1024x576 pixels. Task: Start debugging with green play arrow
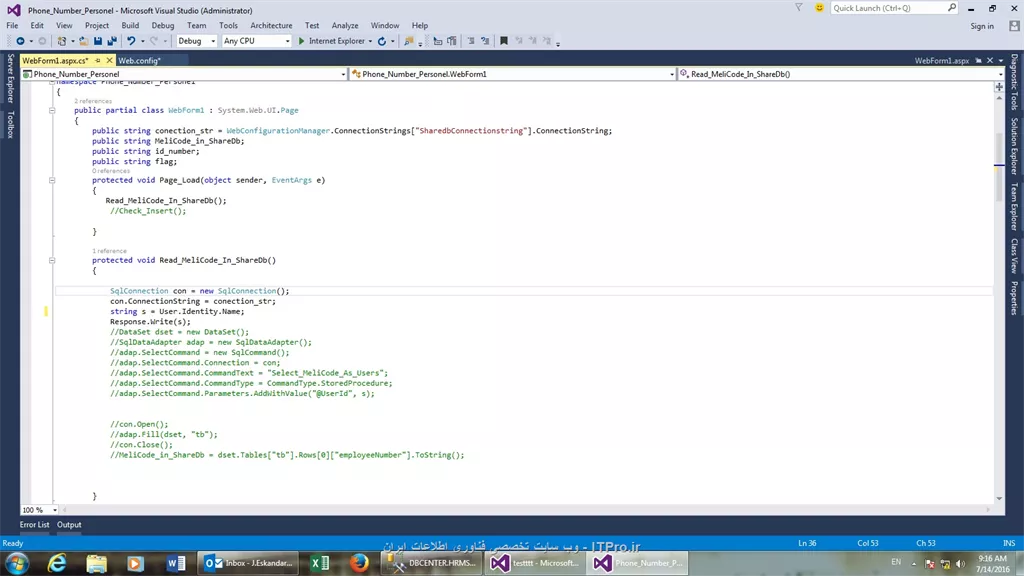click(301, 41)
